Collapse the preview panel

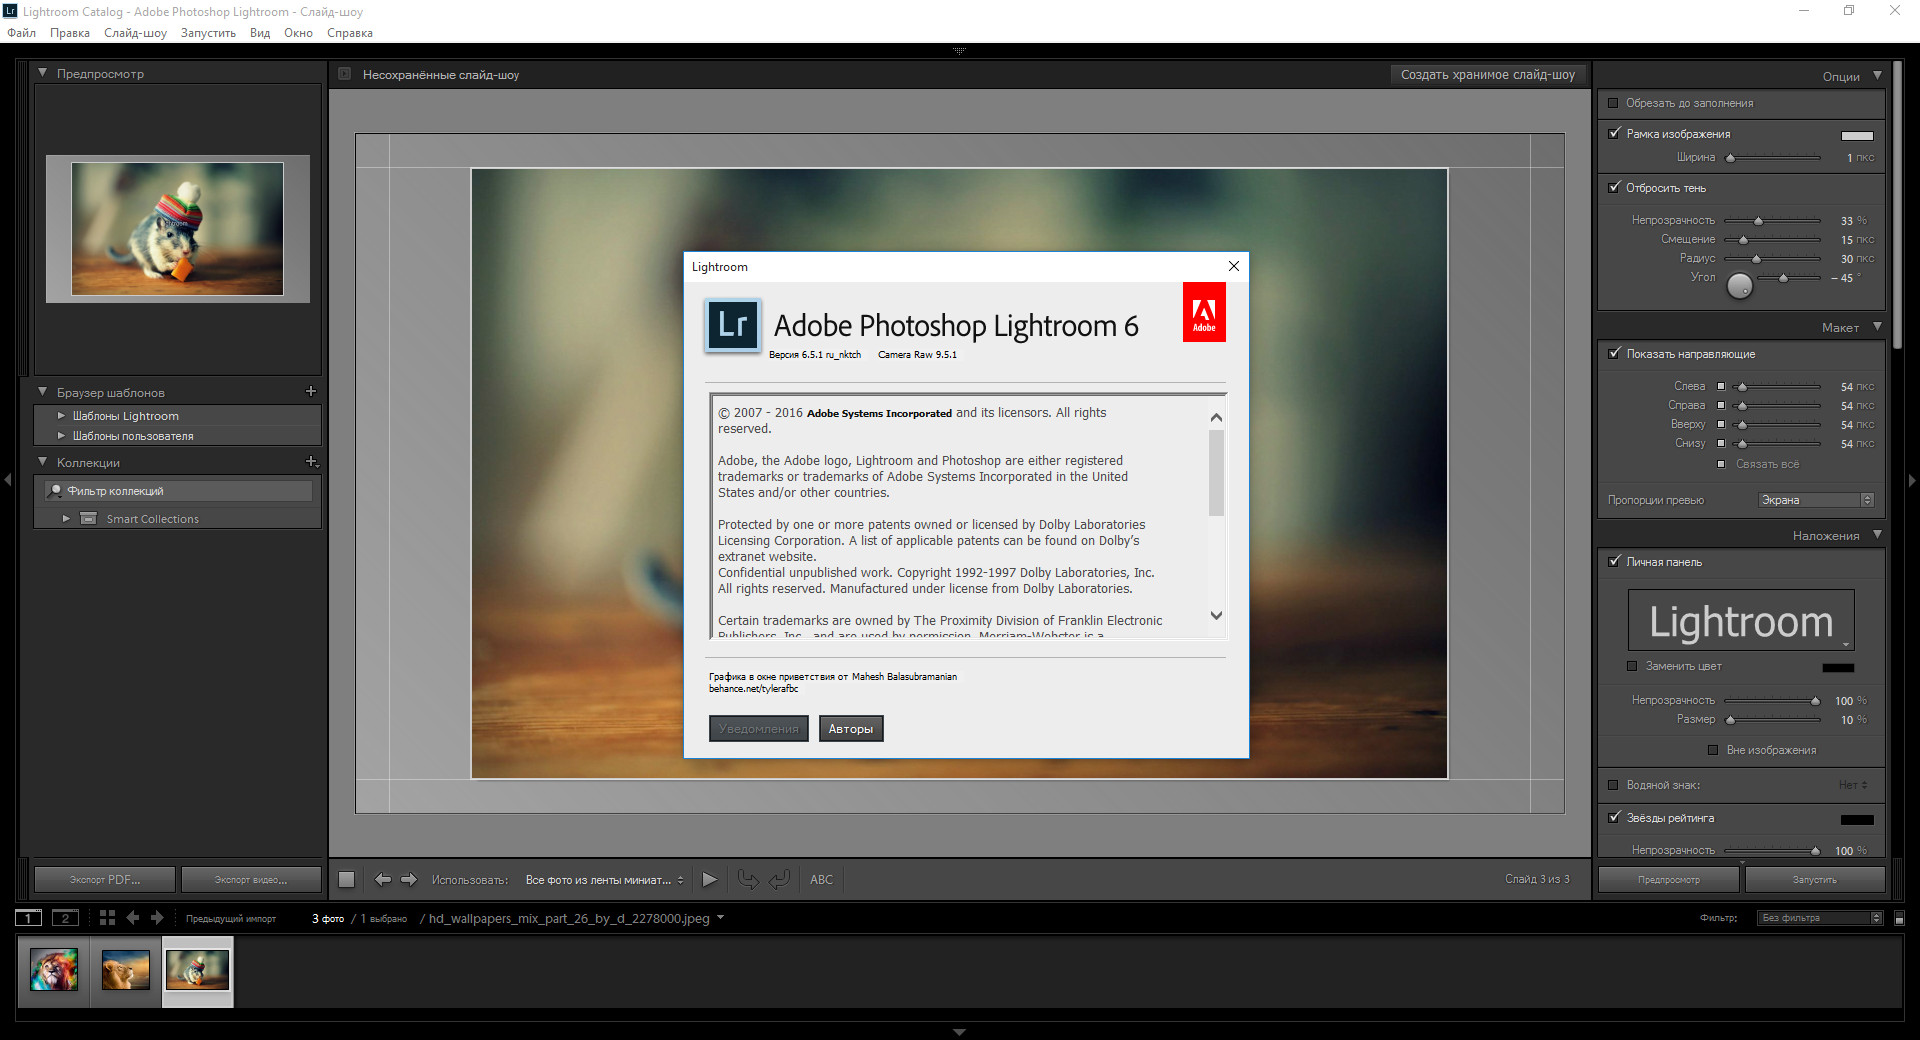43,73
